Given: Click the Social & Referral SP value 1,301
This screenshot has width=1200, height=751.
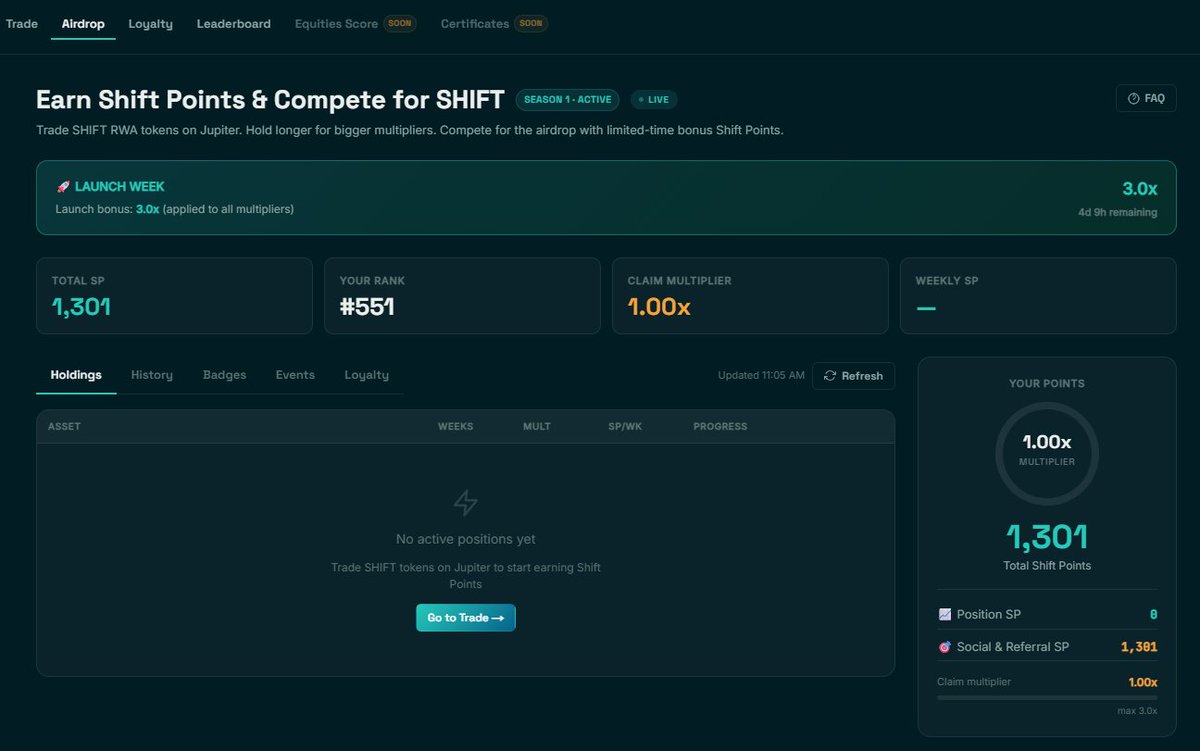Looking at the screenshot, I should point(1139,647).
